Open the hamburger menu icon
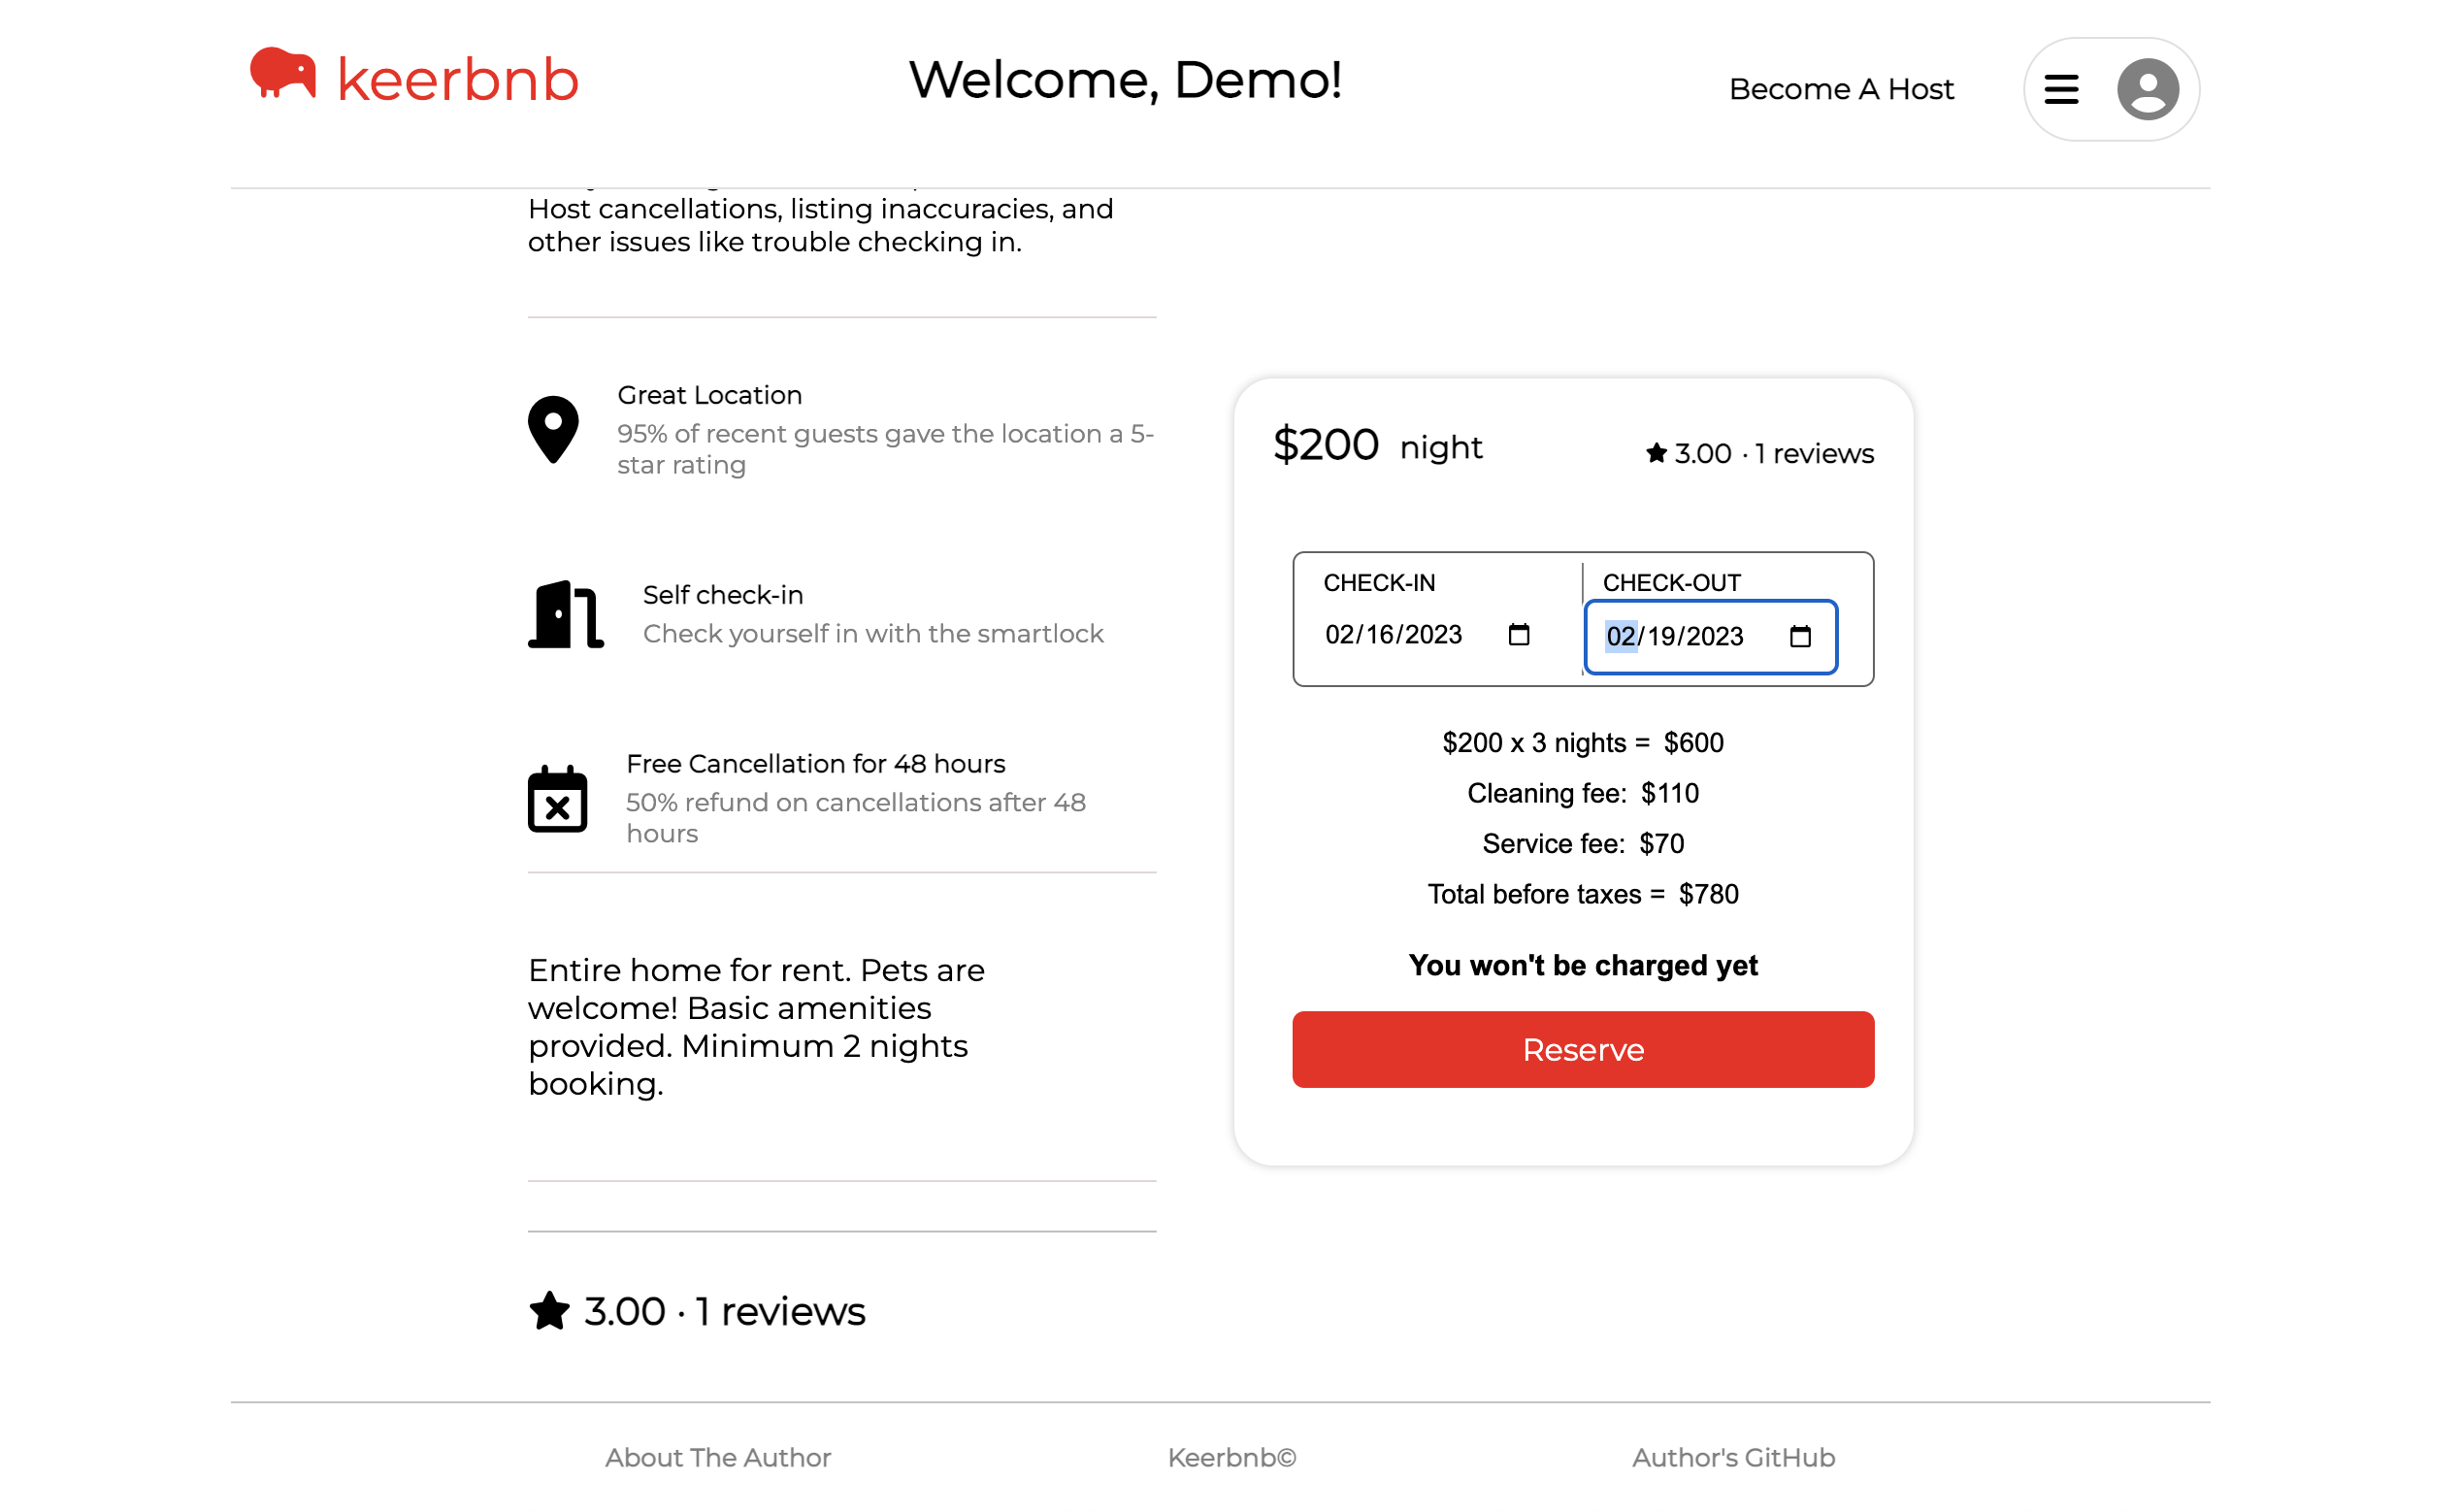Image resolution: width=2461 pixels, height=1512 pixels. pos(2061,88)
